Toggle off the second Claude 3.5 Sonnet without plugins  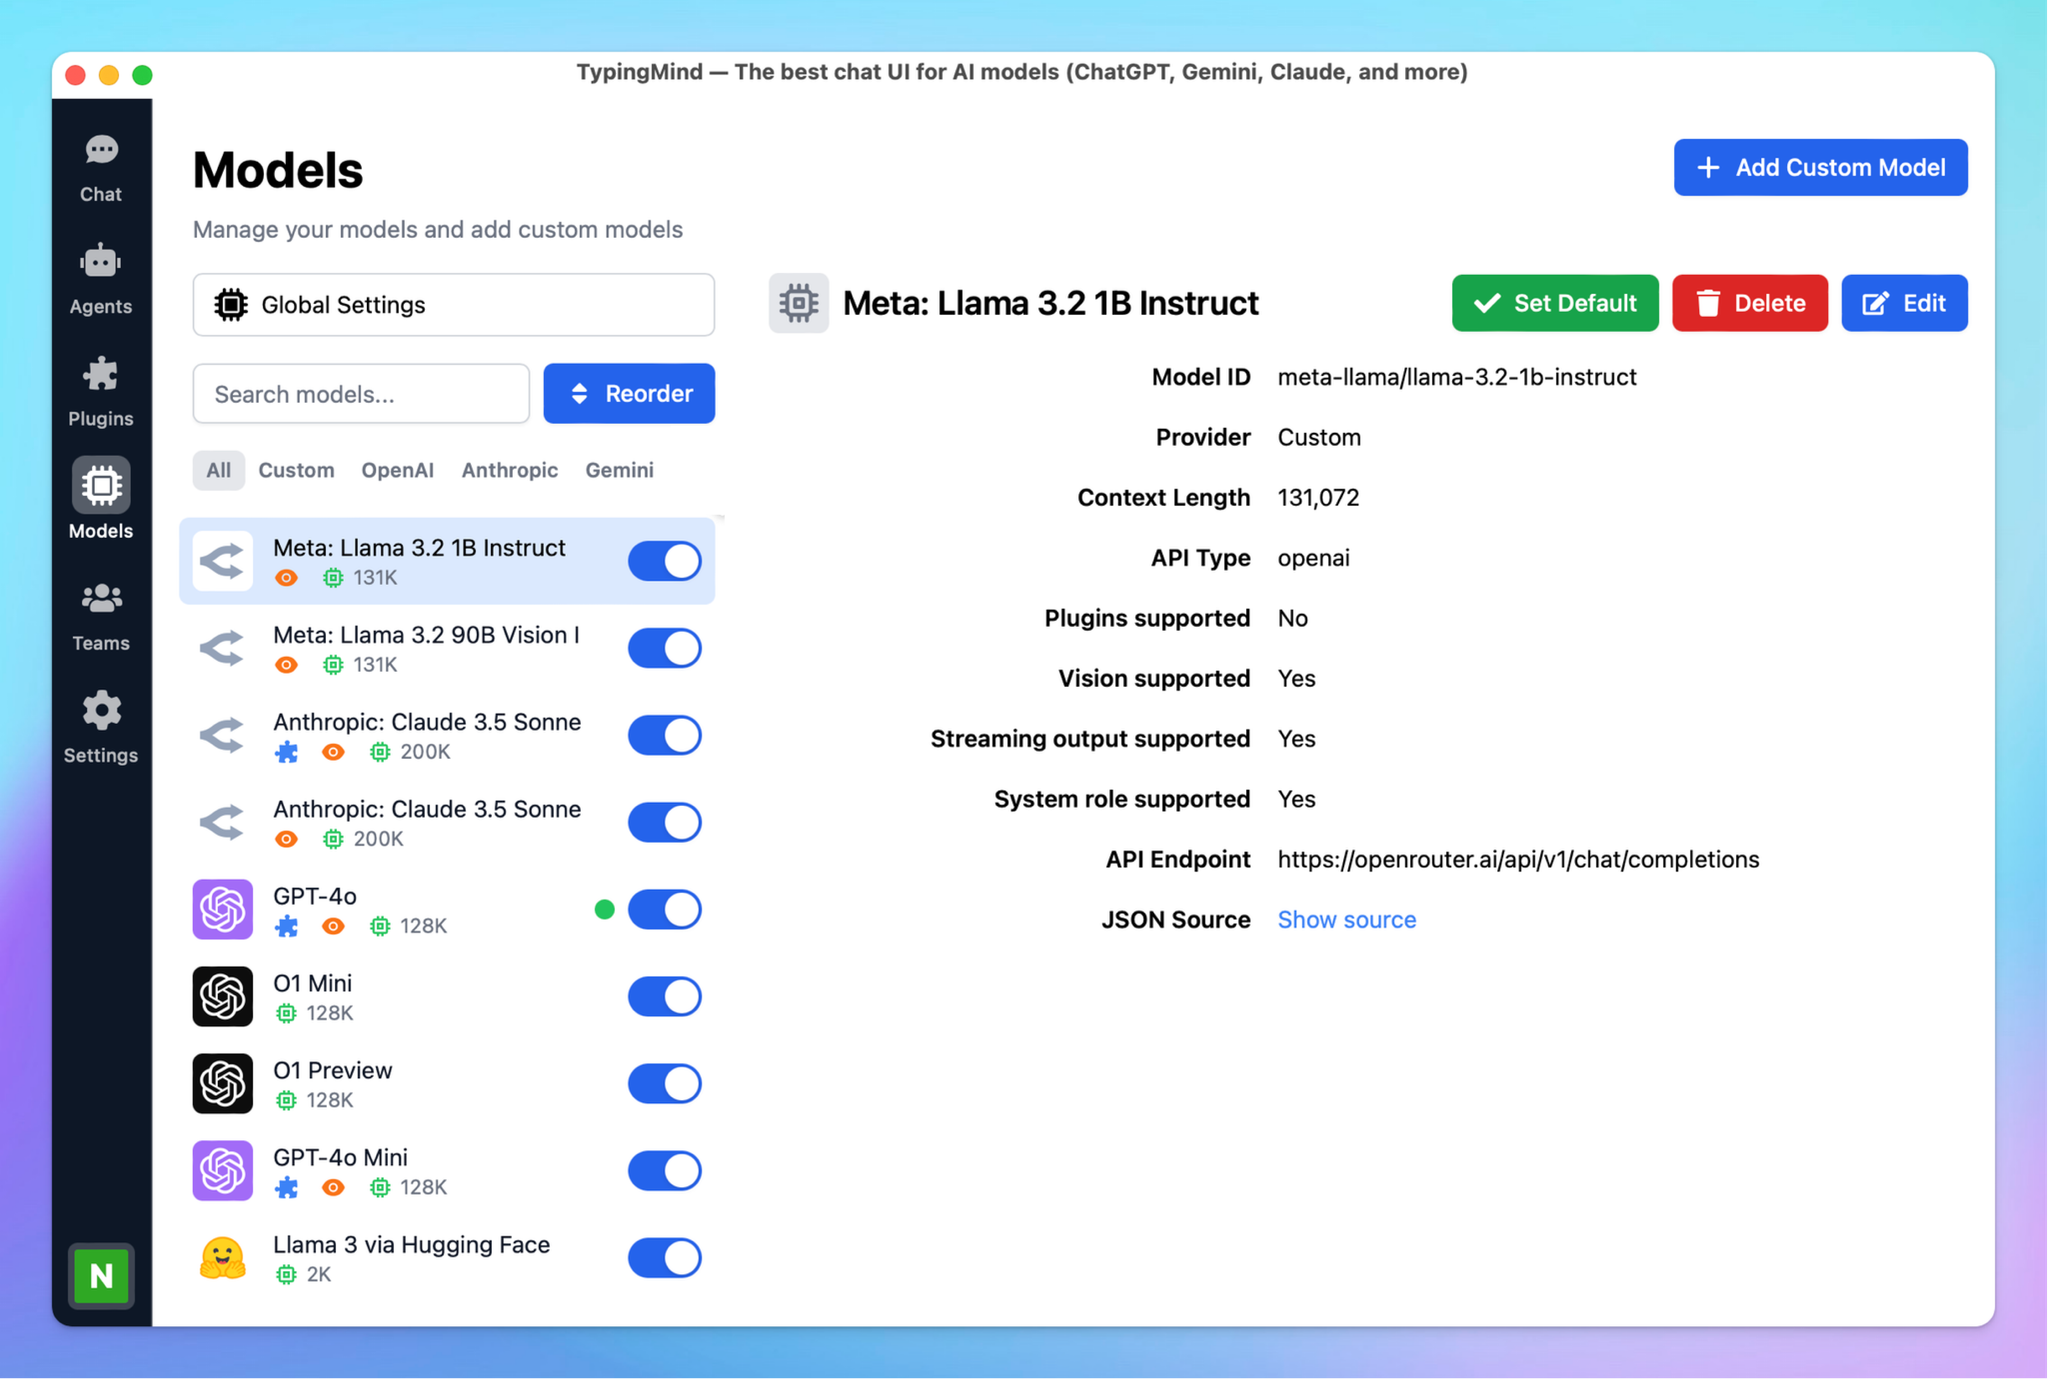click(x=665, y=822)
